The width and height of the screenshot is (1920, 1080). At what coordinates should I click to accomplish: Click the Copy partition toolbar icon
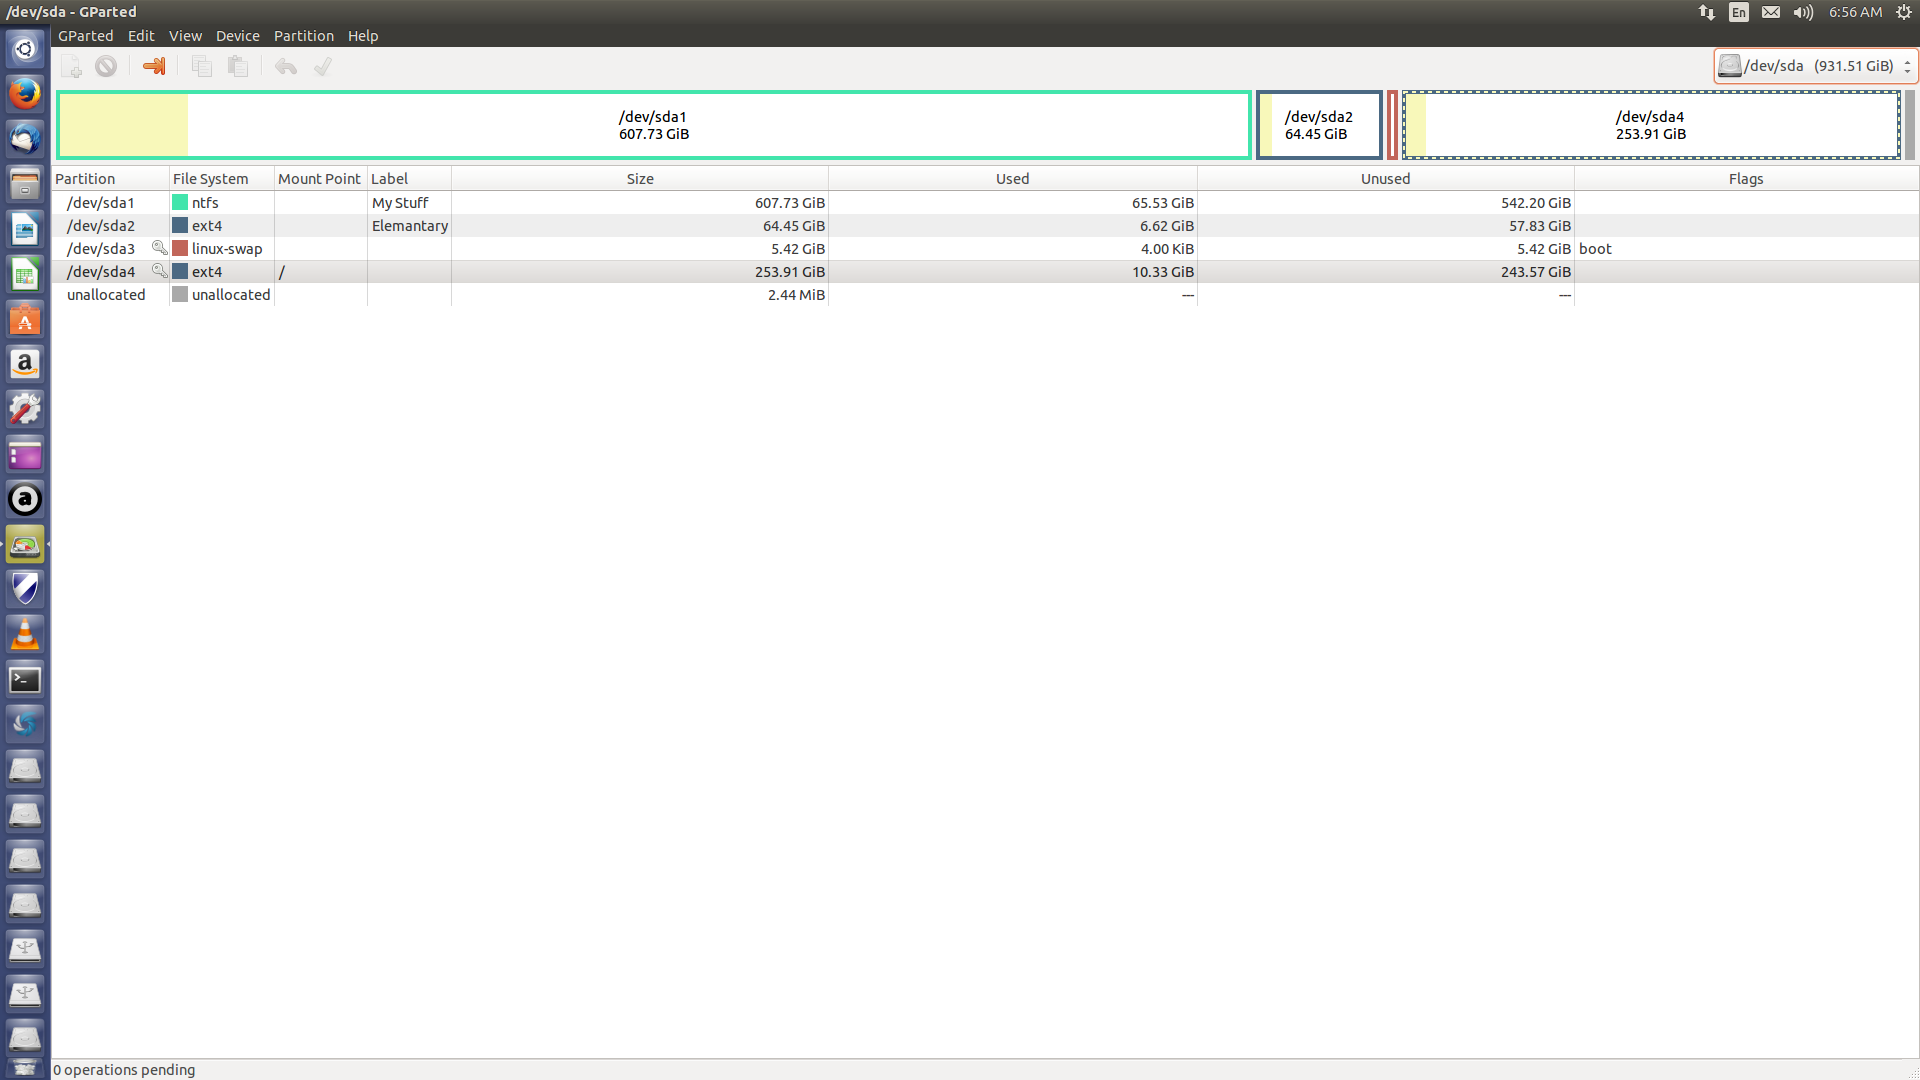[202, 67]
